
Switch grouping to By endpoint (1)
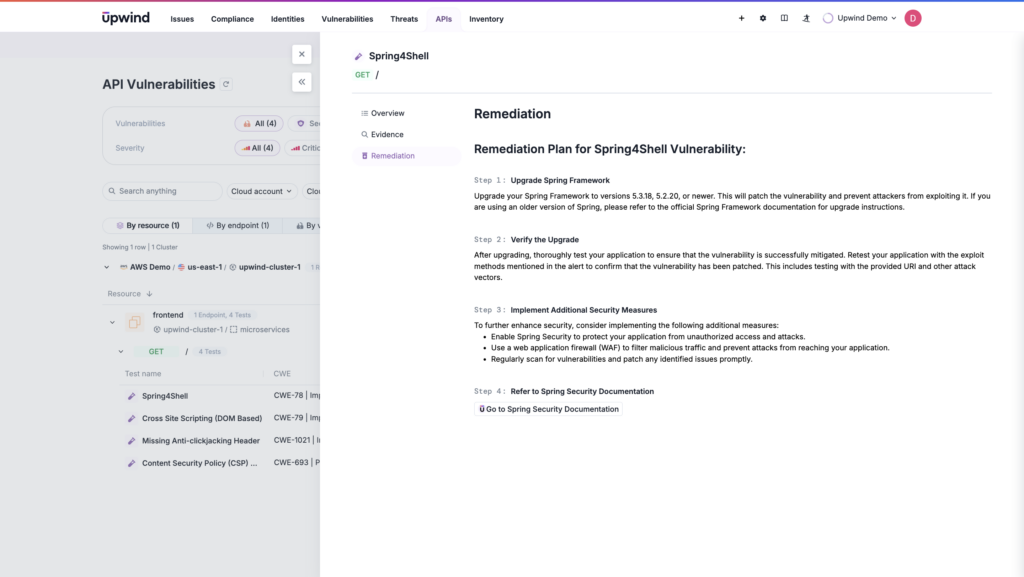click(x=237, y=225)
